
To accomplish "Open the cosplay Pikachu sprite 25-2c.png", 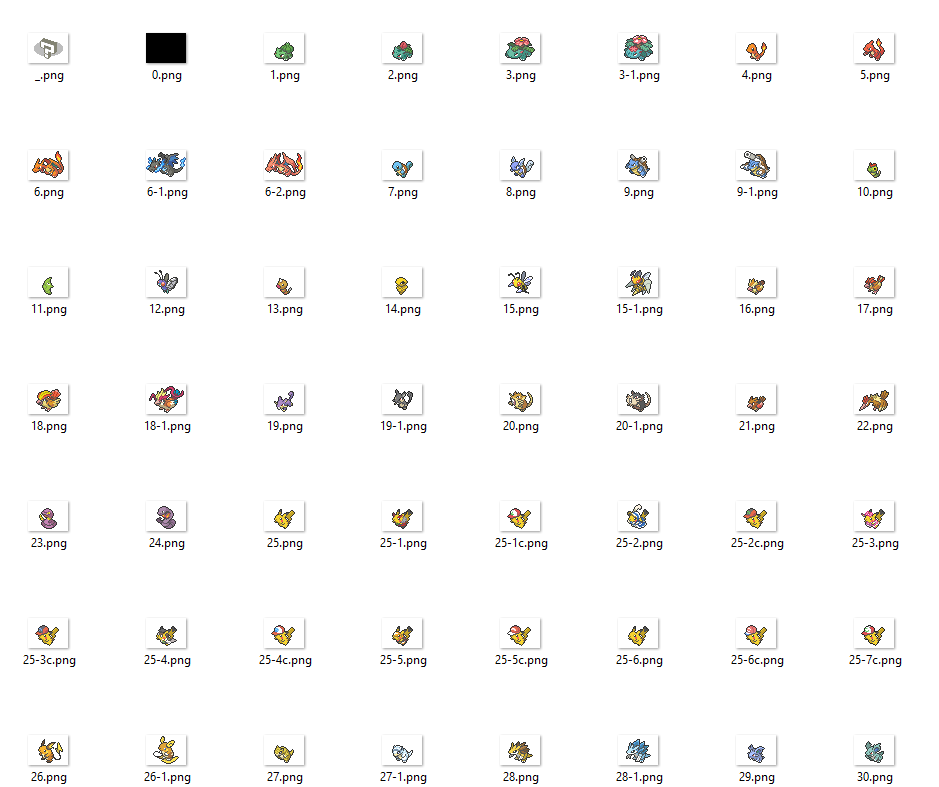I will [756, 515].
